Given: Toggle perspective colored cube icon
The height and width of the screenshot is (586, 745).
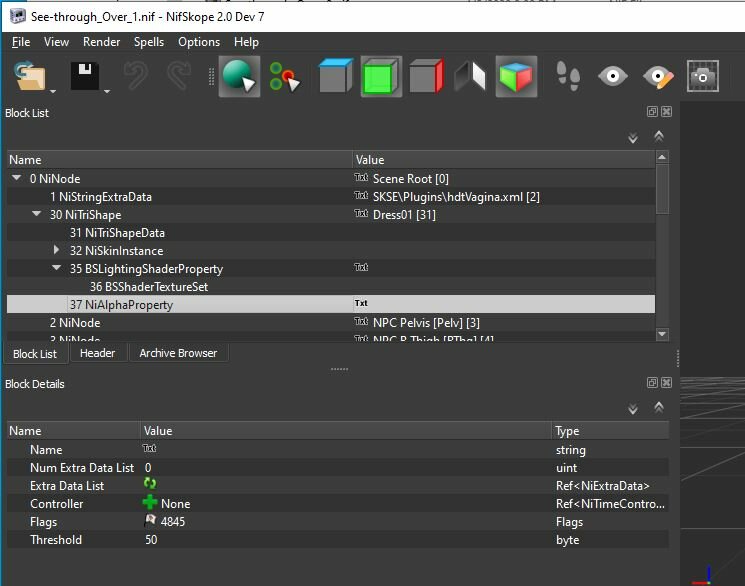Looking at the screenshot, I should tap(516, 76).
